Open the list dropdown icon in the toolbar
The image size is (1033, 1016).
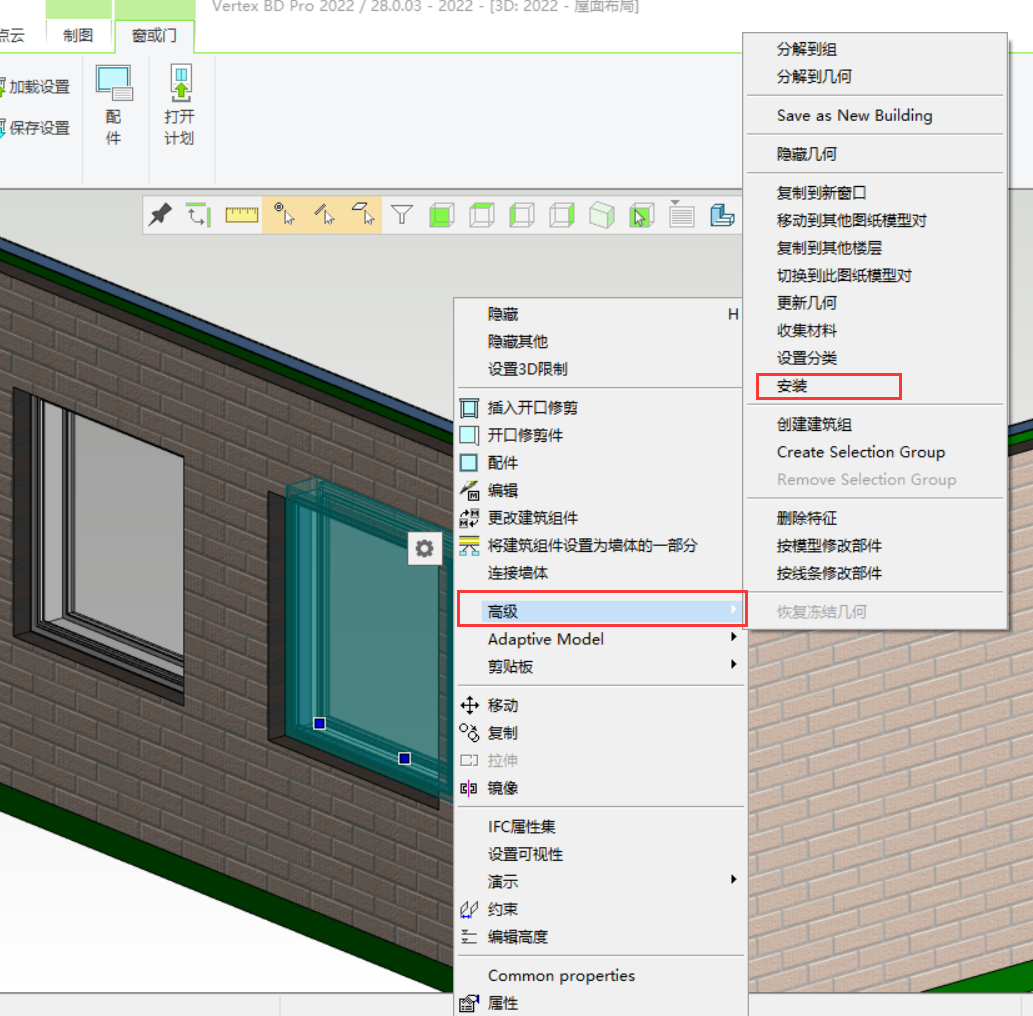point(681,214)
